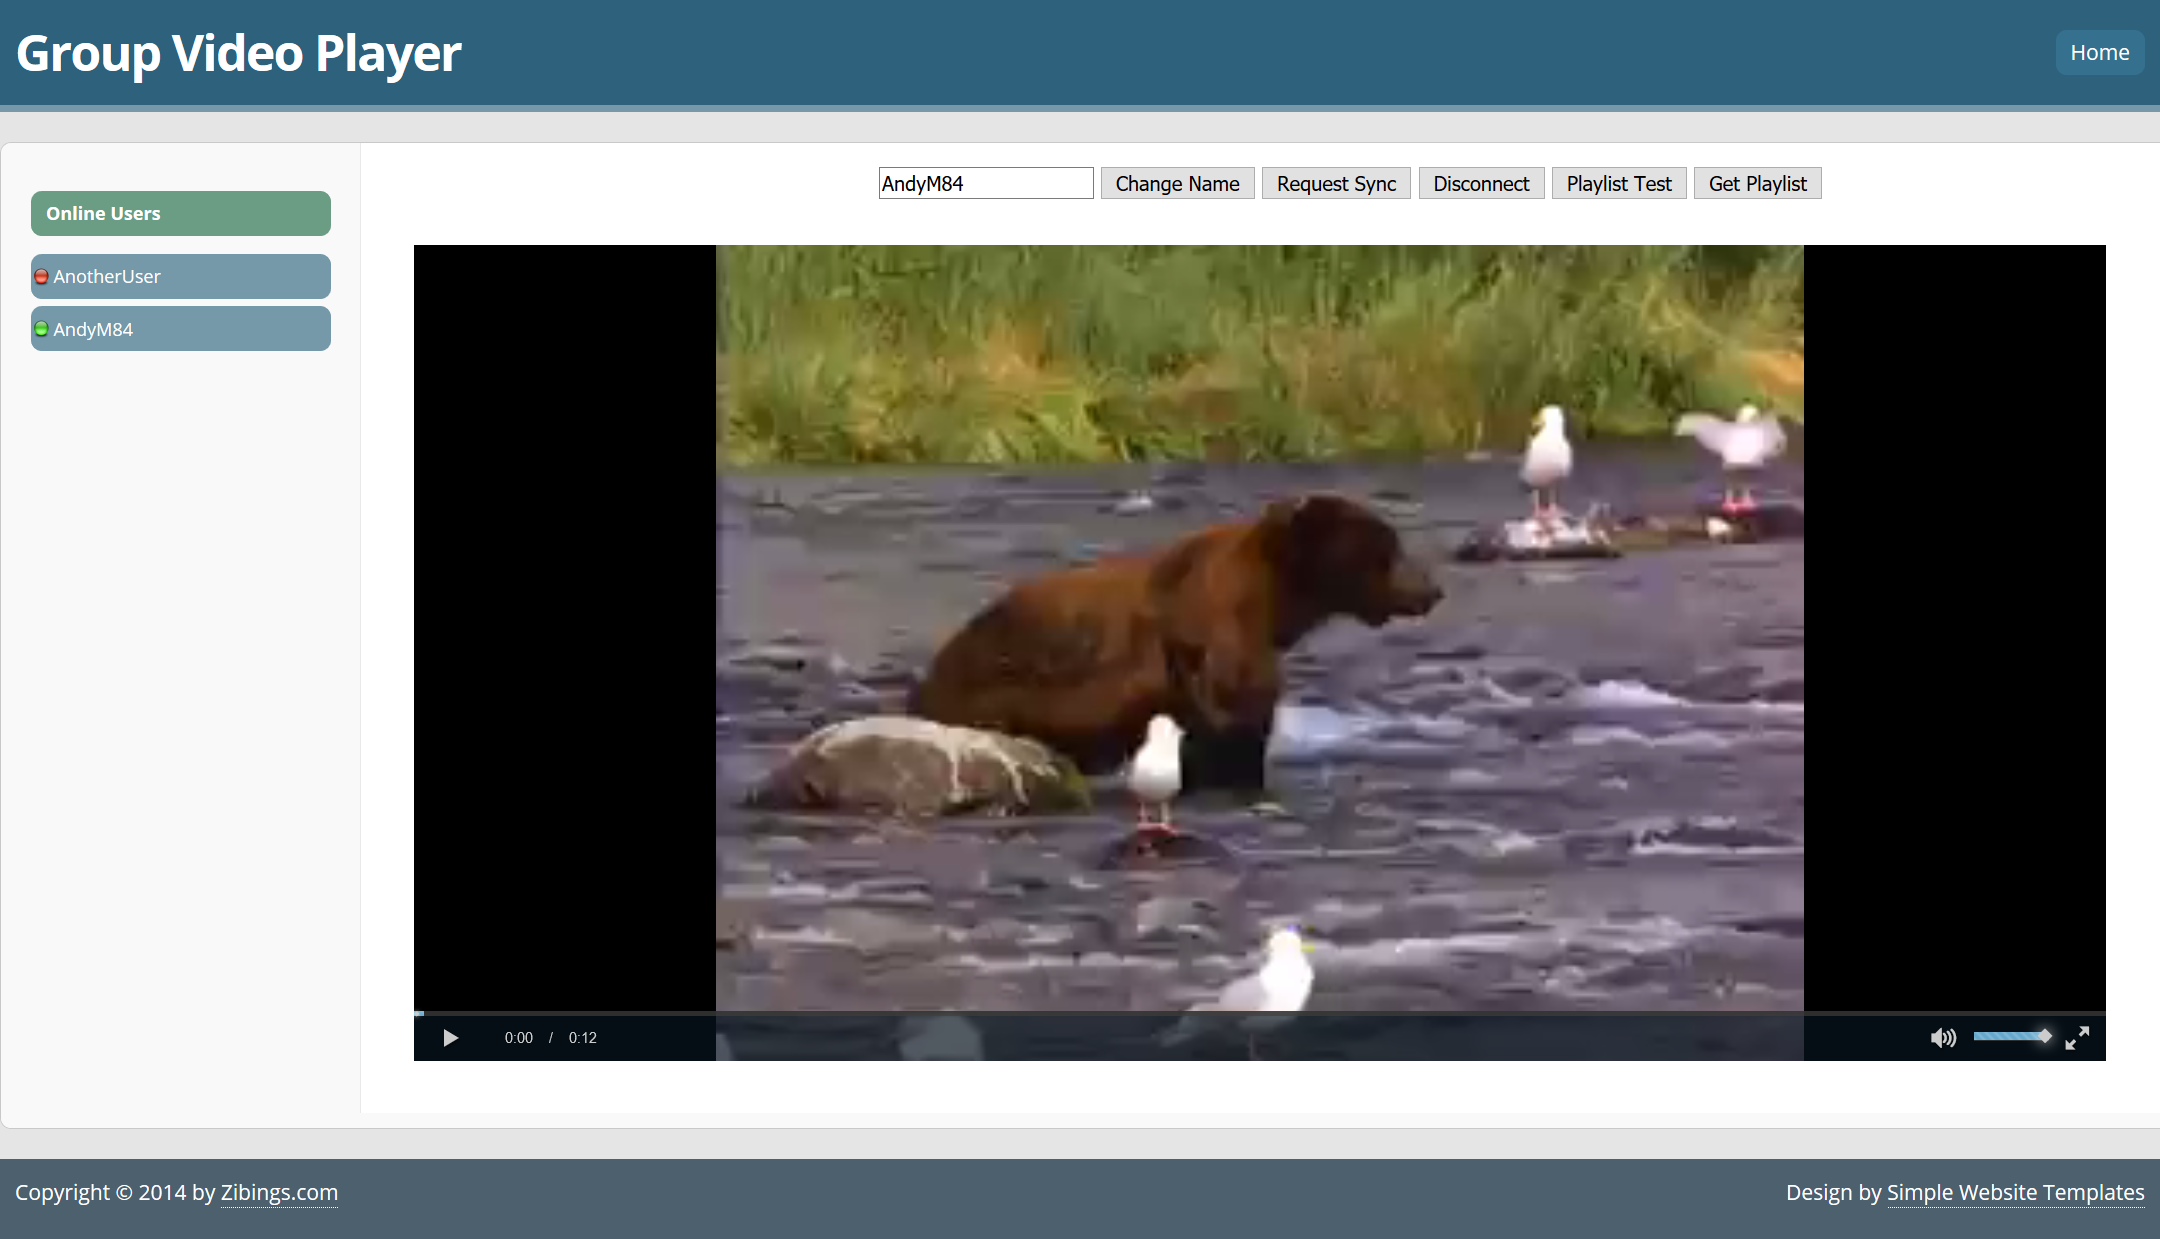
Task: Click the Group Video Player title
Action: 238,53
